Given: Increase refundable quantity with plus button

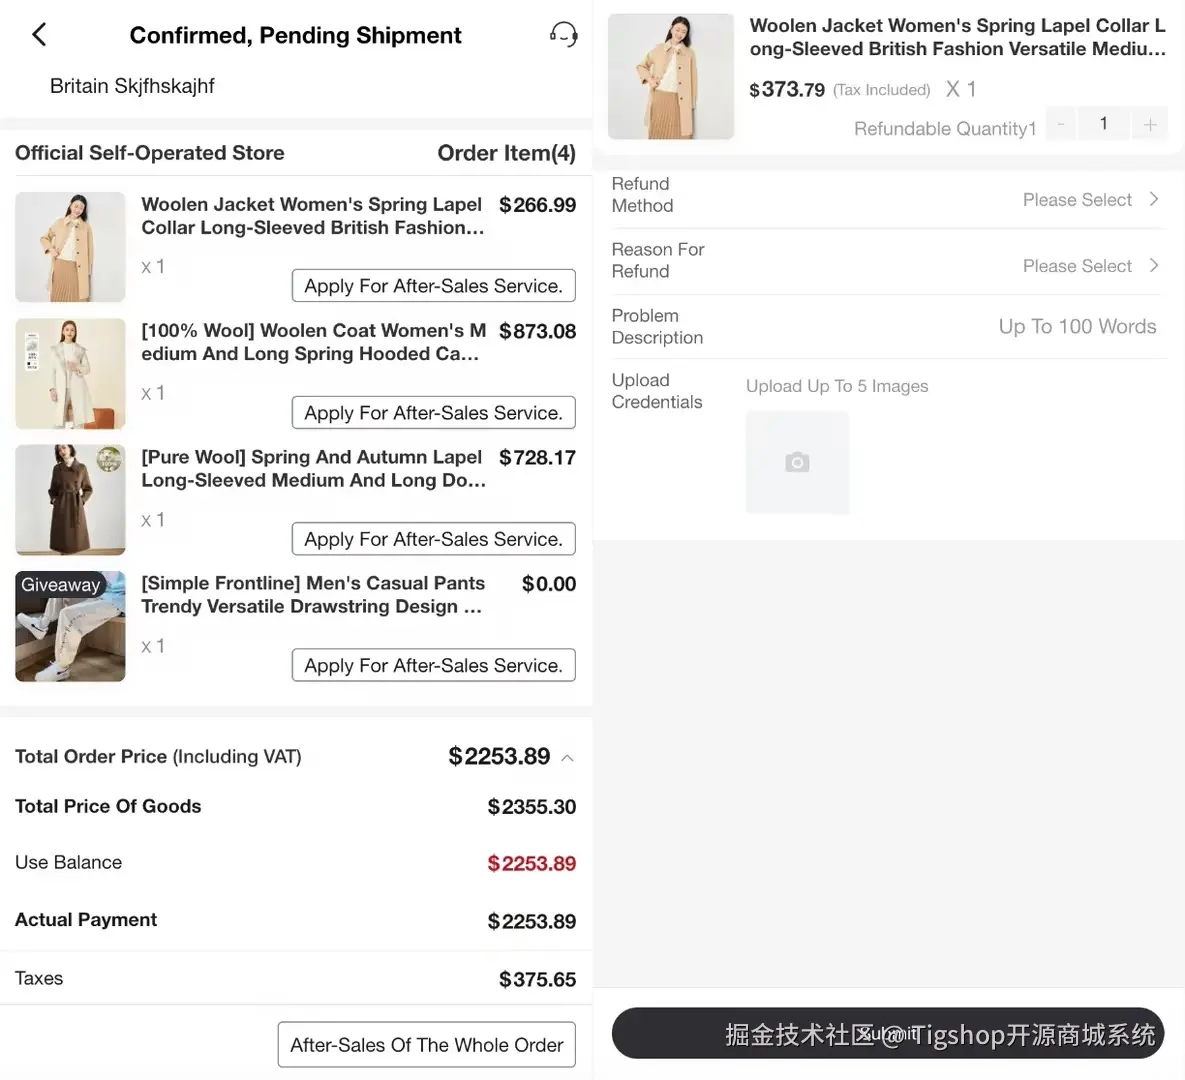Looking at the screenshot, I should click(1150, 124).
